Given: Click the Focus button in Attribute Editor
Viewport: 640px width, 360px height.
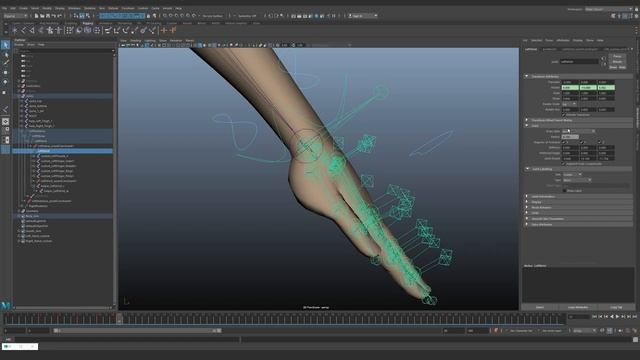Looking at the screenshot, I should pos(617,56).
